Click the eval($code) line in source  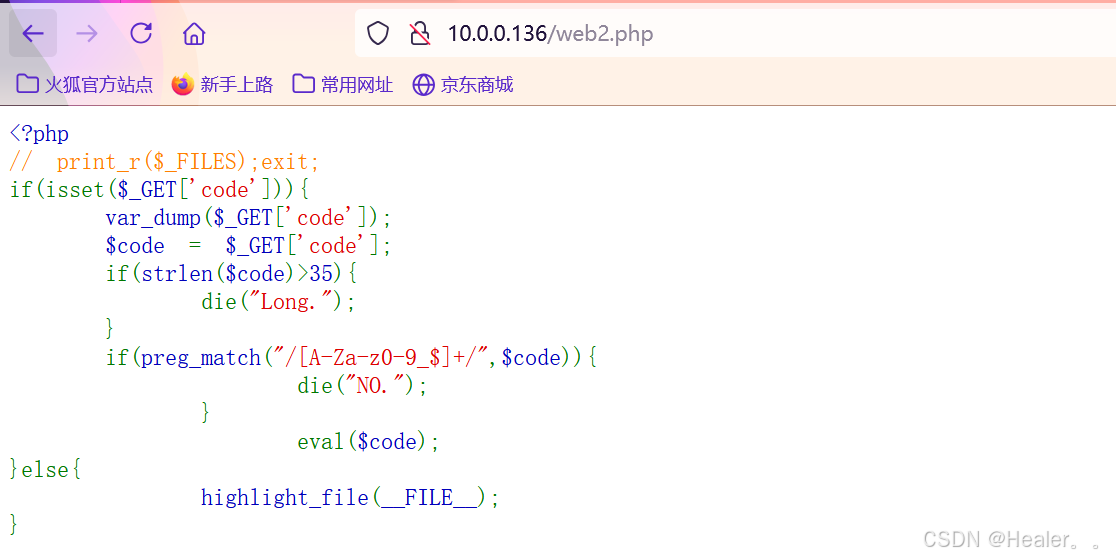coord(369,442)
